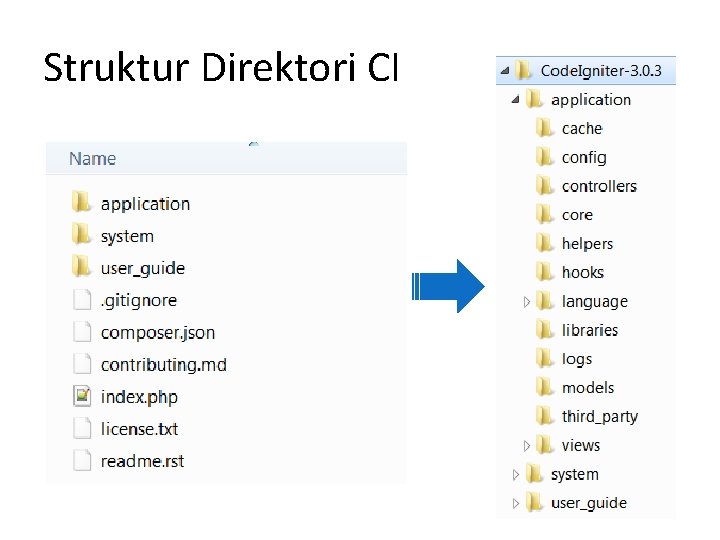Click the .gitignore file icon

coord(82,300)
